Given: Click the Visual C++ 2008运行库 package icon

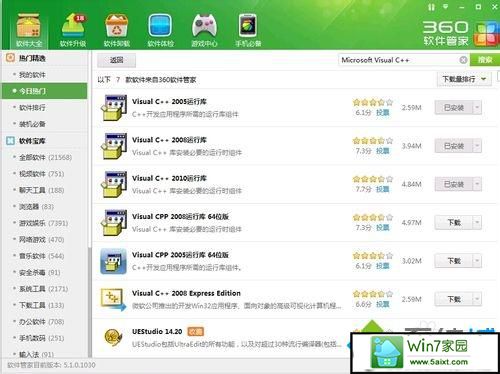Looking at the screenshot, I should pyautogui.click(x=114, y=146).
